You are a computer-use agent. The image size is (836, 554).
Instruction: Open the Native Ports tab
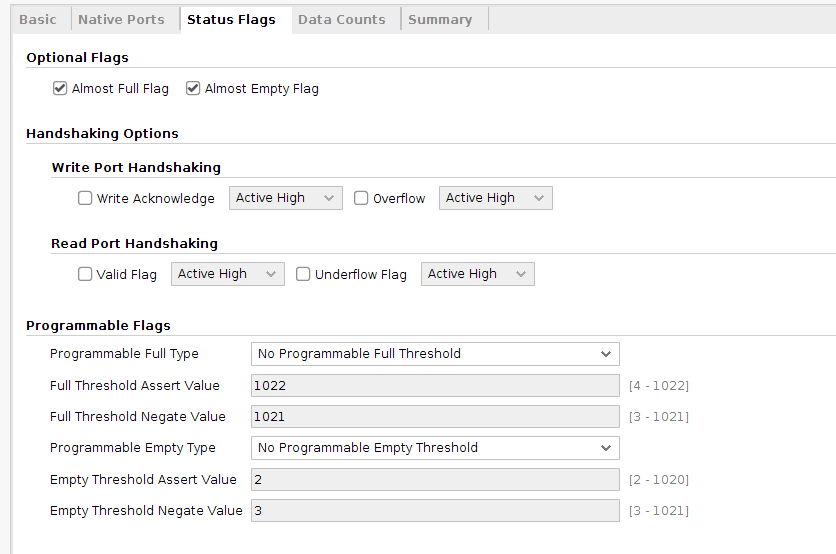click(x=121, y=19)
